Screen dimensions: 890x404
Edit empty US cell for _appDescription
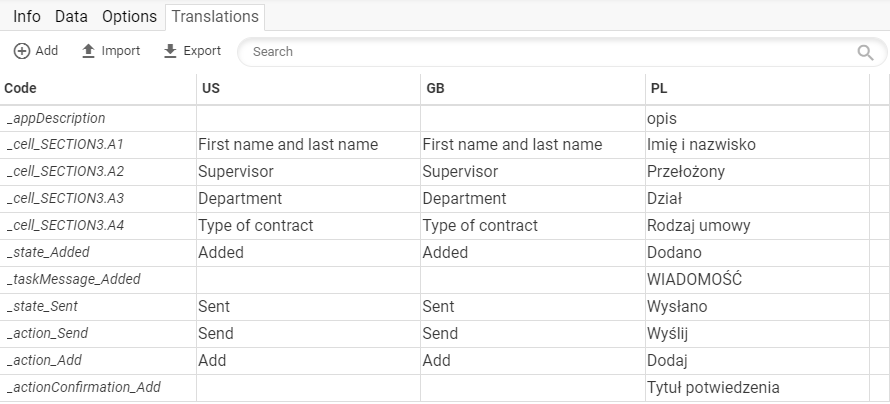click(308, 119)
